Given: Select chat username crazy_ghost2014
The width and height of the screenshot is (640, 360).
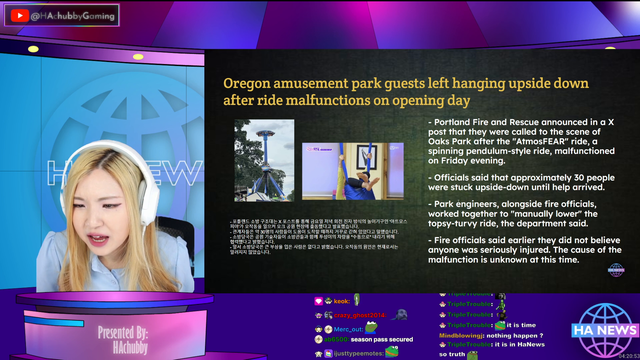Looking at the screenshot, I should pyautogui.click(x=360, y=315).
